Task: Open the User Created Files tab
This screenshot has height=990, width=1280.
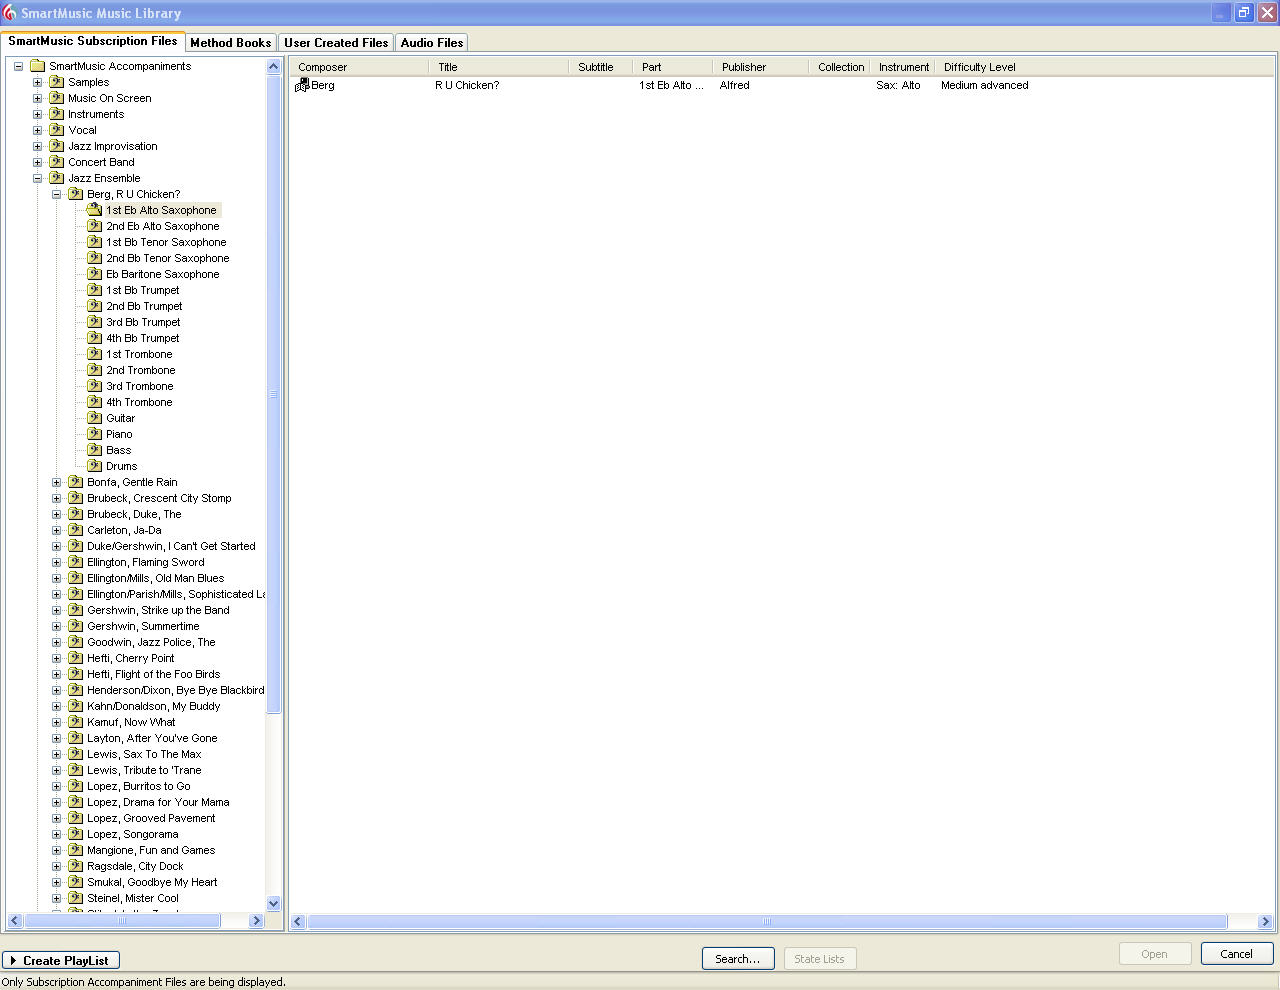Action: (336, 43)
